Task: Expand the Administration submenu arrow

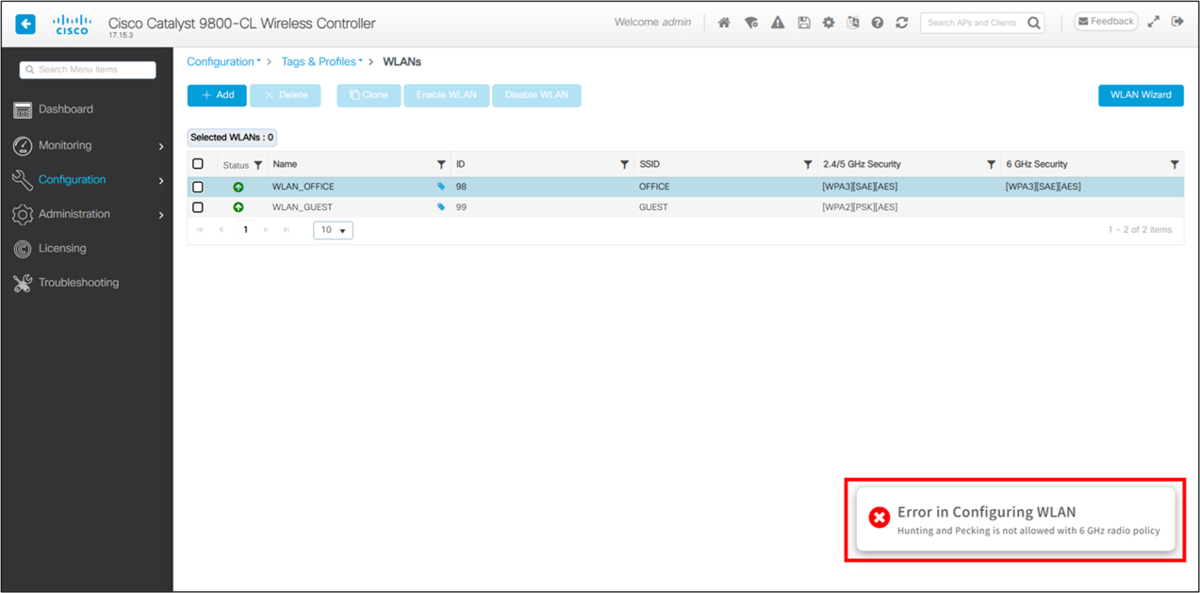Action: [161, 215]
